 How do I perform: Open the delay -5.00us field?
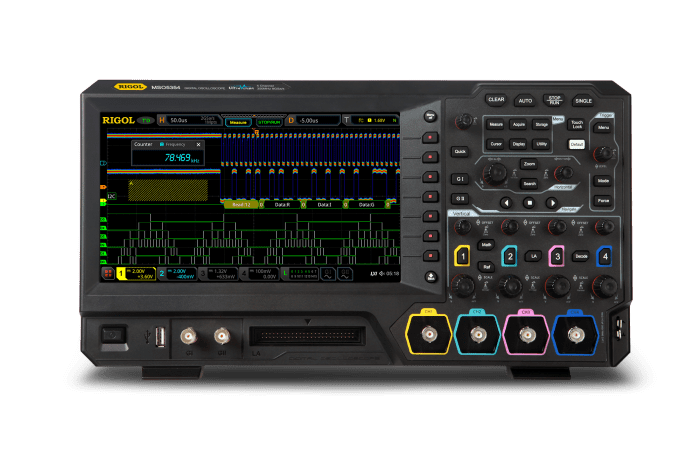point(310,121)
